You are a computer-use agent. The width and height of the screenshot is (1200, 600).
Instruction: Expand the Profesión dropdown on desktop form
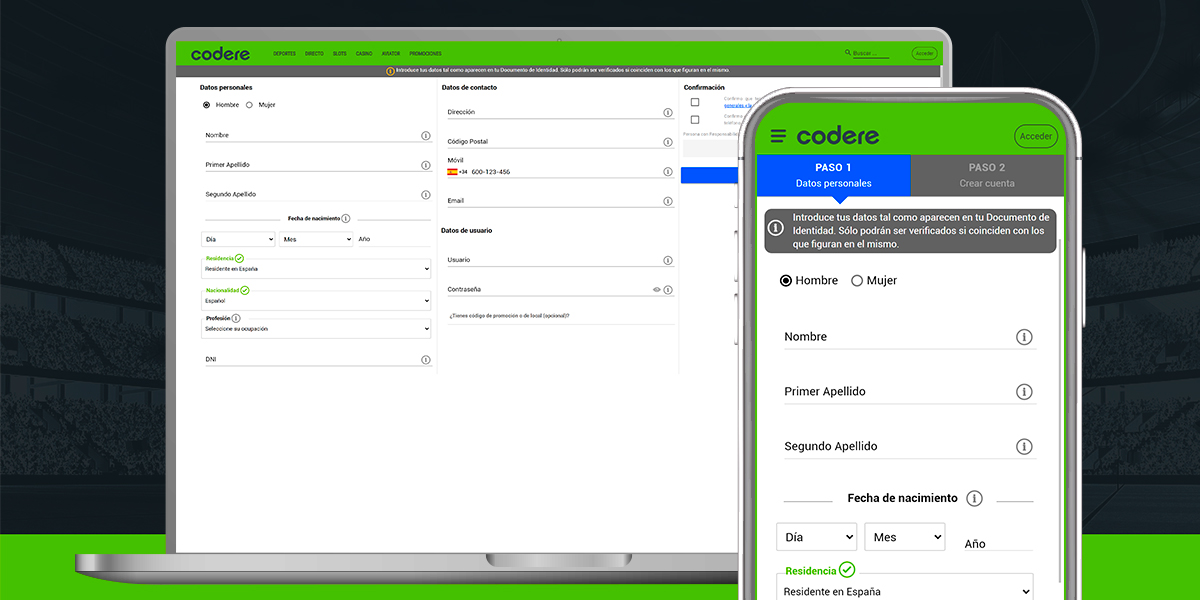[315, 329]
